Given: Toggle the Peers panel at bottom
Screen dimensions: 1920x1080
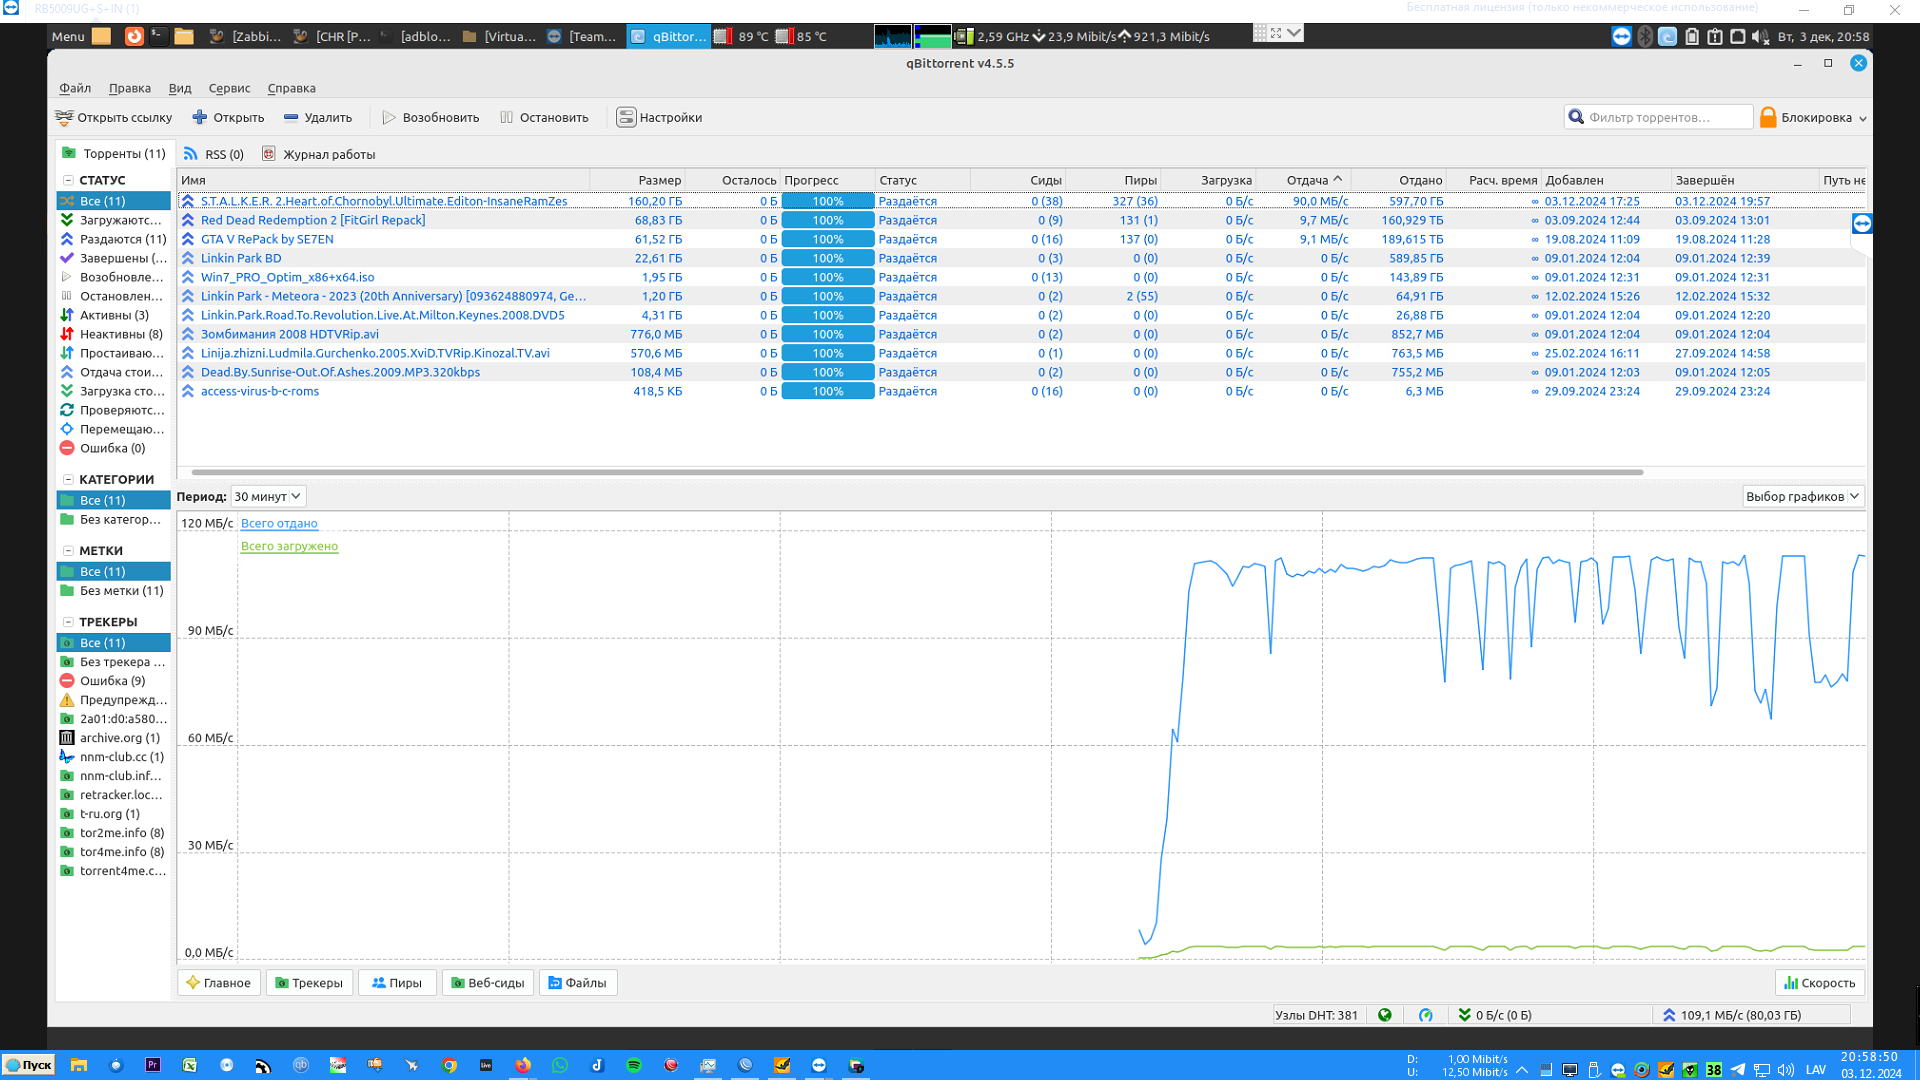Looking at the screenshot, I should coord(397,983).
